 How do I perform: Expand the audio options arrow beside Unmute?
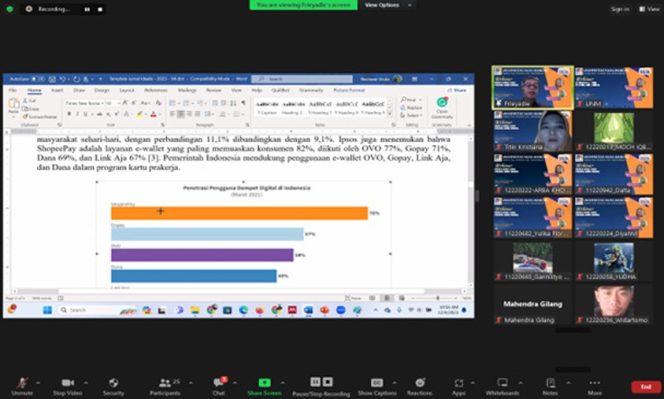point(38,383)
